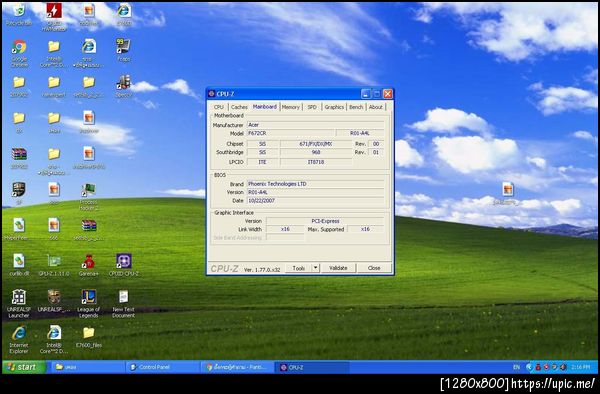Close the CPU-Z window via title bar X
The height and width of the screenshot is (394, 600).
pos(388,94)
